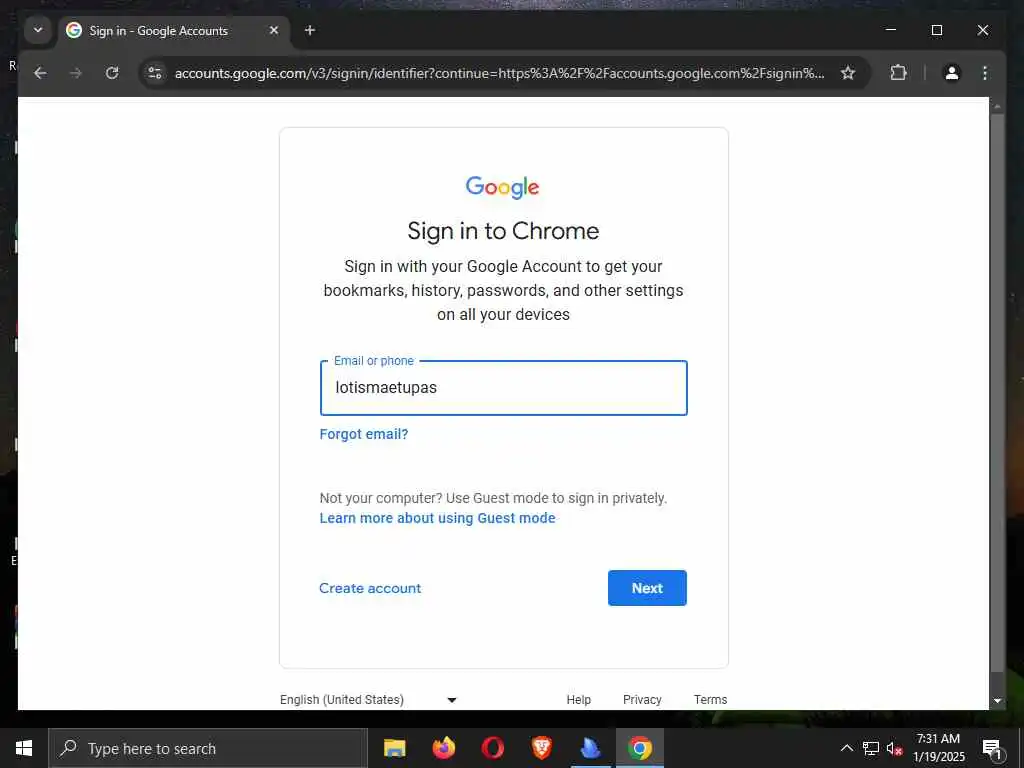Click the Create account link
The image size is (1024, 768).
click(370, 588)
